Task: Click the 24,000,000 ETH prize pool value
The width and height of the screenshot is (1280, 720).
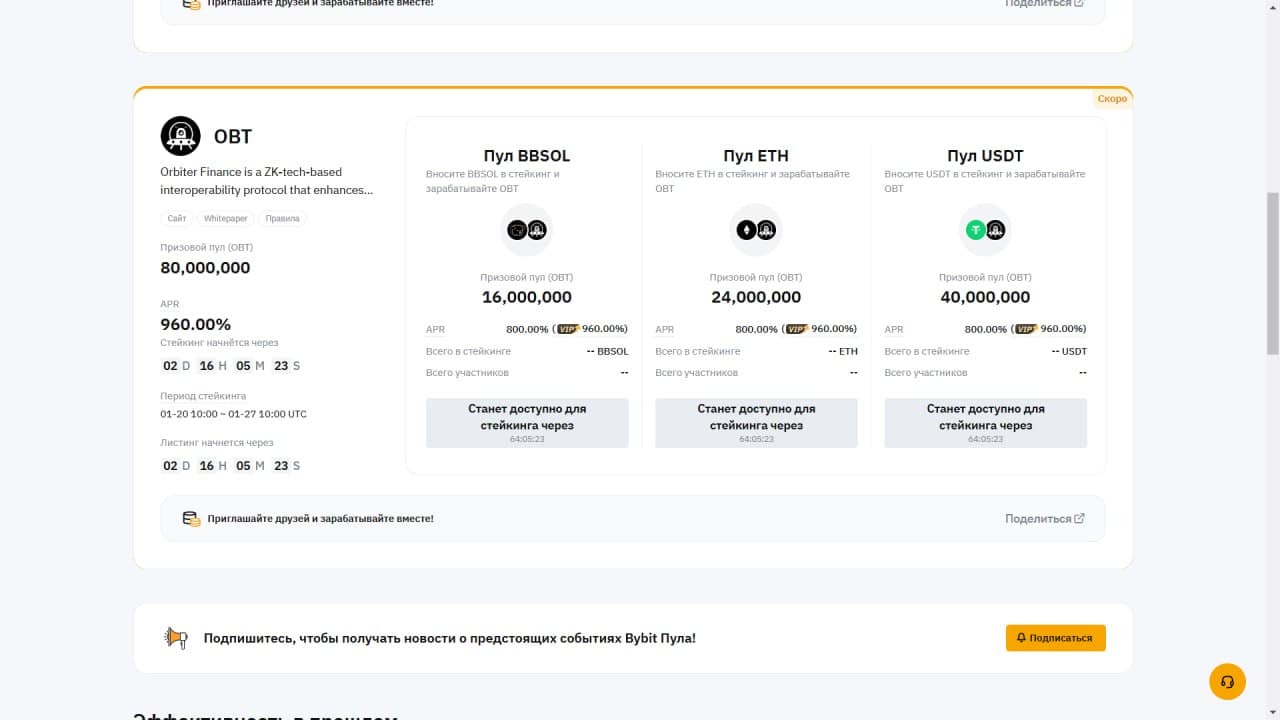Action: (756, 297)
